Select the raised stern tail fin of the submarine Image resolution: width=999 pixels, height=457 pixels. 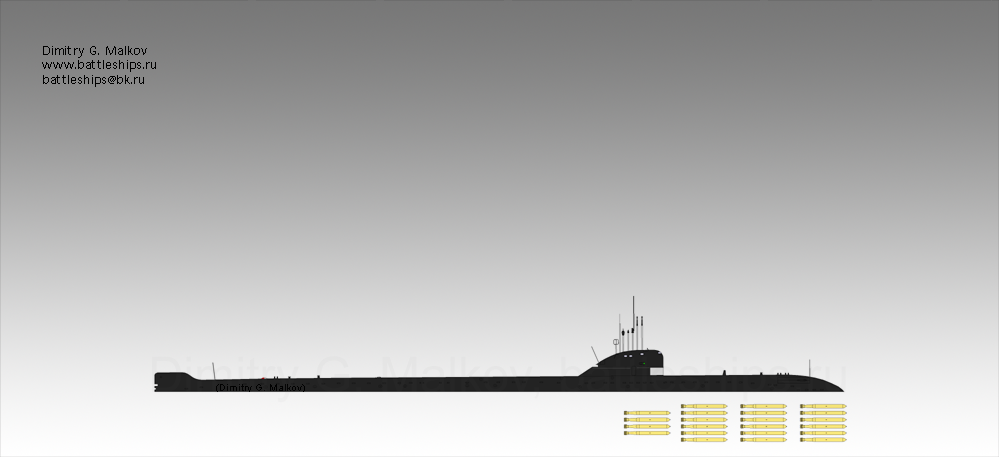tap(174, 377)
